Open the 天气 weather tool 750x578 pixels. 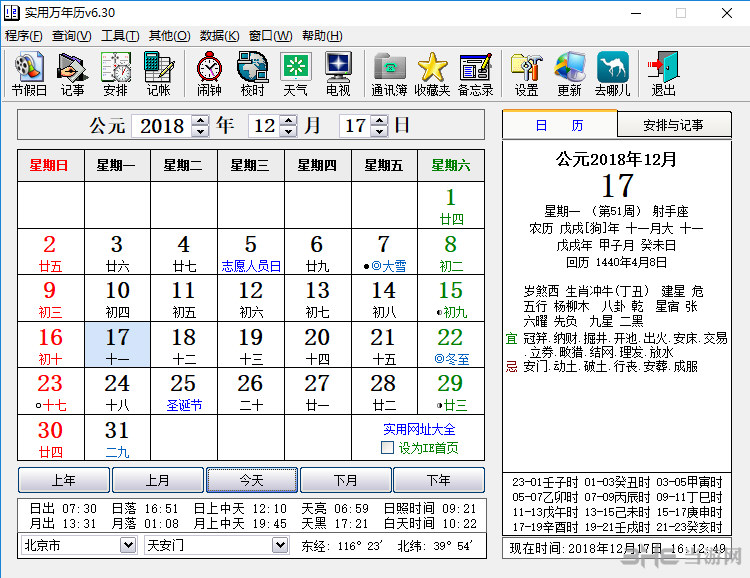point(295,74)
